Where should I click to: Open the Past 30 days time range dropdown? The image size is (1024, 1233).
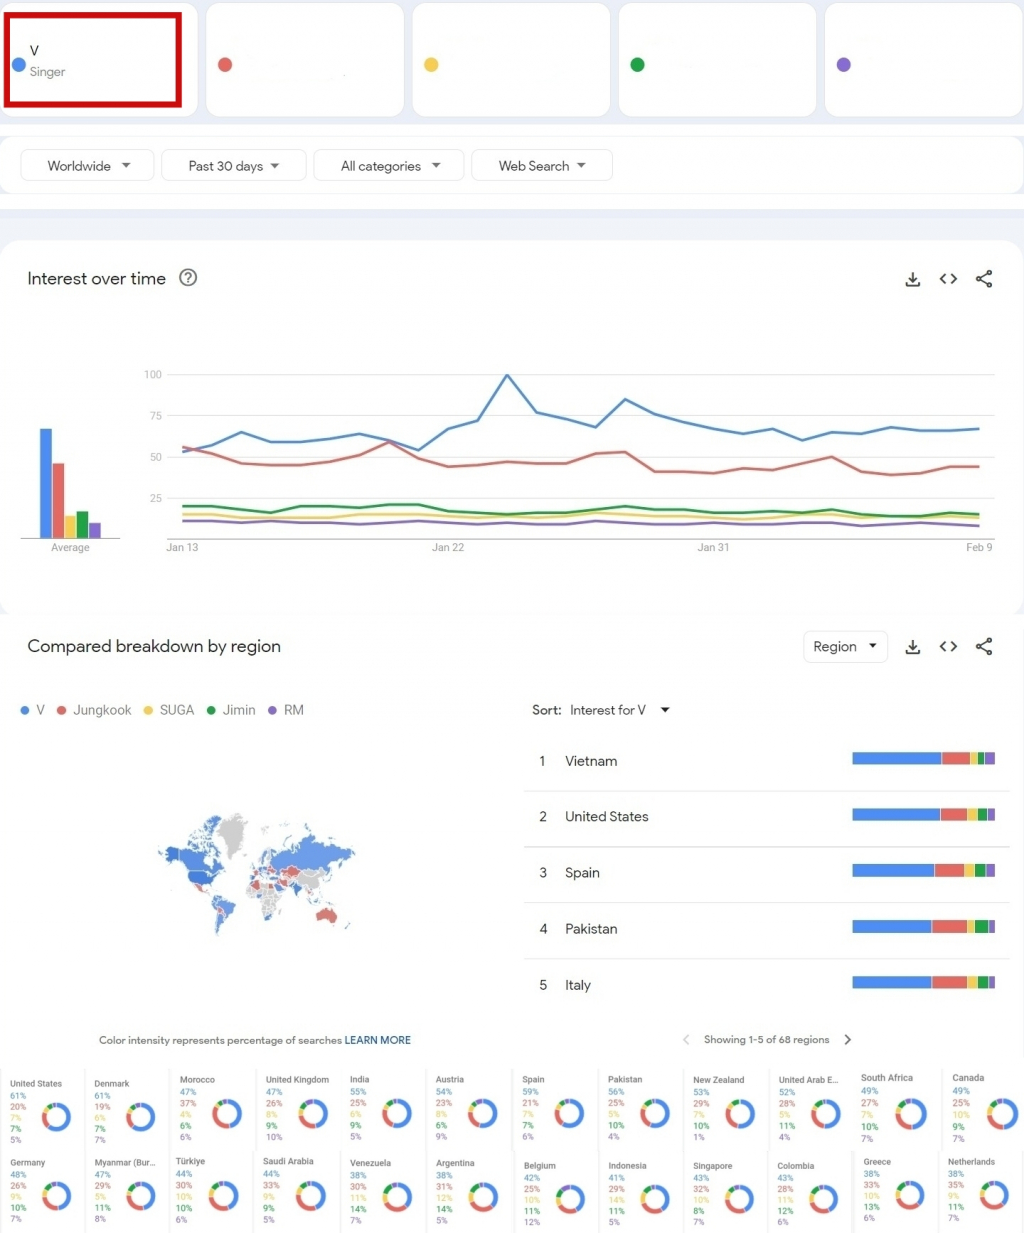[233, 166]
